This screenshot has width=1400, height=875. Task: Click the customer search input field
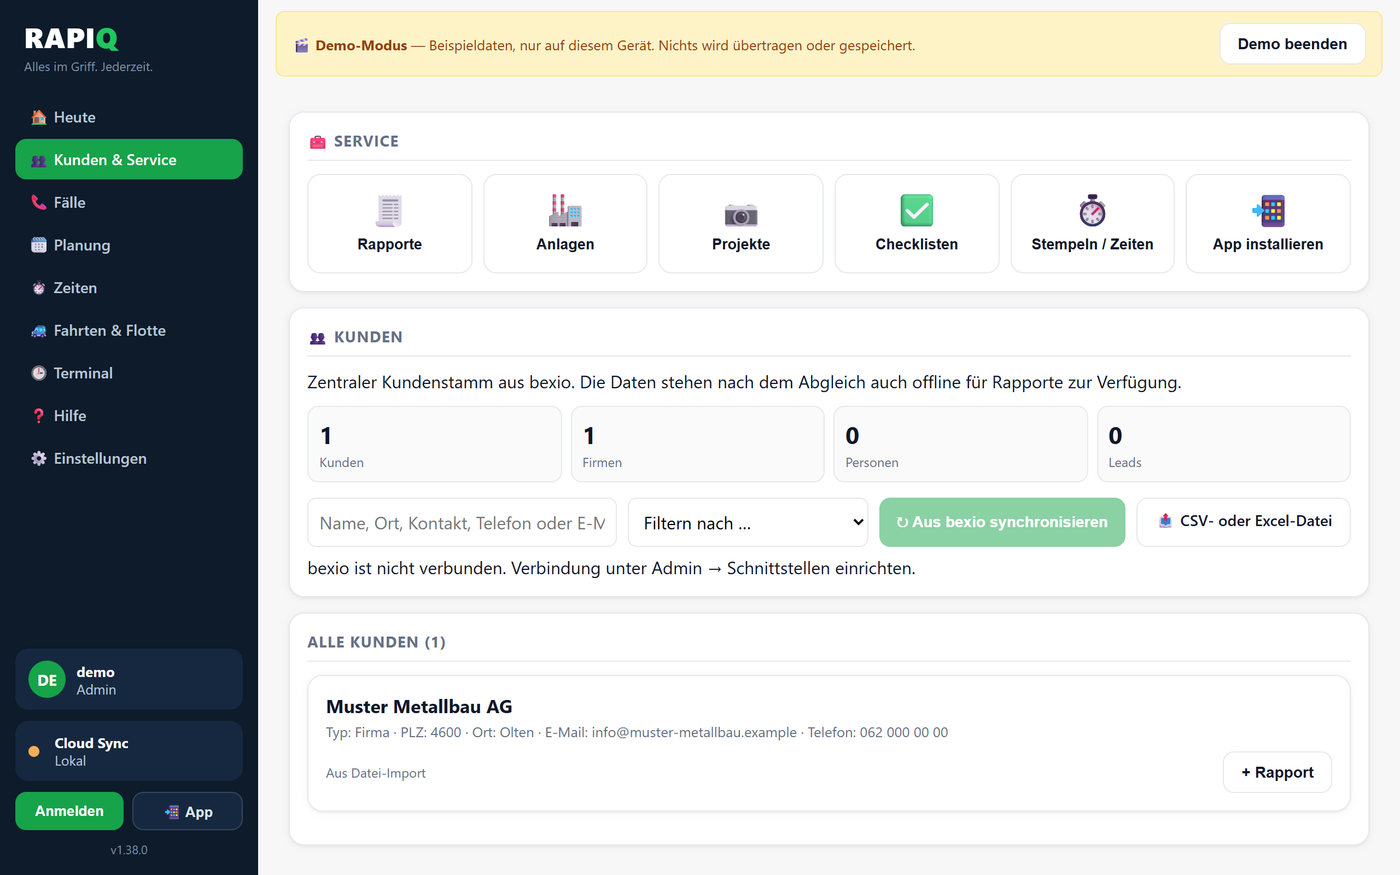point(462,523)
